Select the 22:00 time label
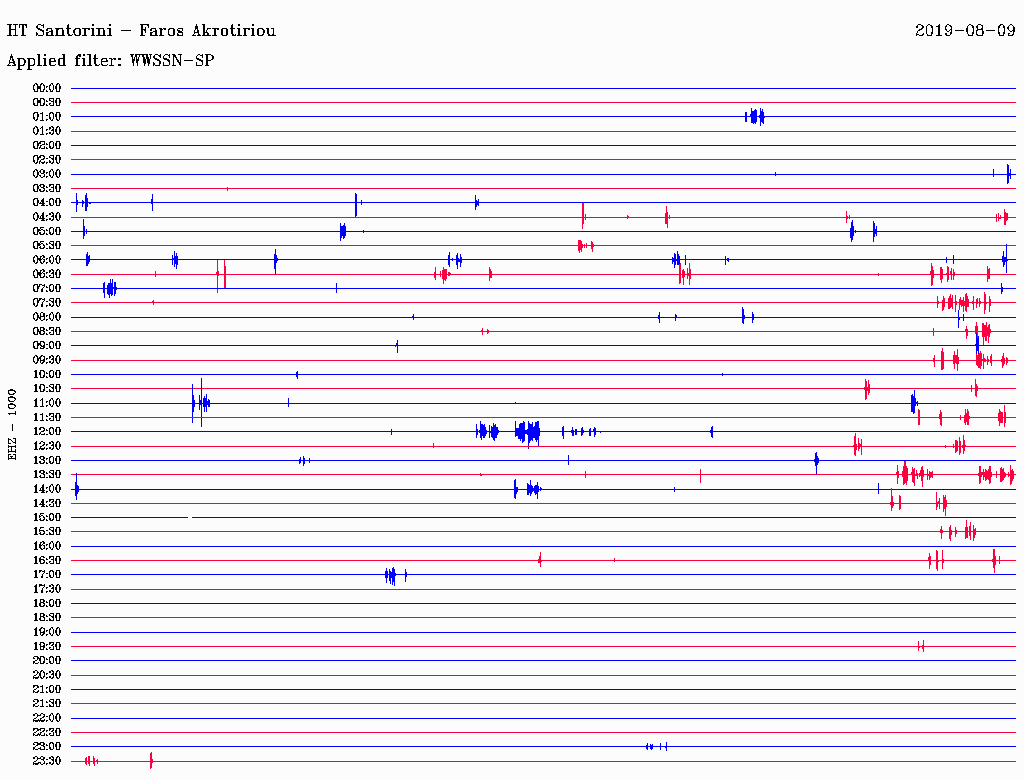Viewport: 1024px width, 780px height. [47, 718]
